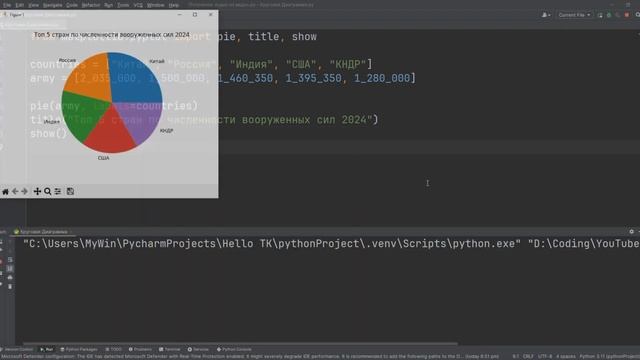Viewport: 640px width, 360px height.
Task: Open the Version Control tool window
Action: [x=17, y=349]
